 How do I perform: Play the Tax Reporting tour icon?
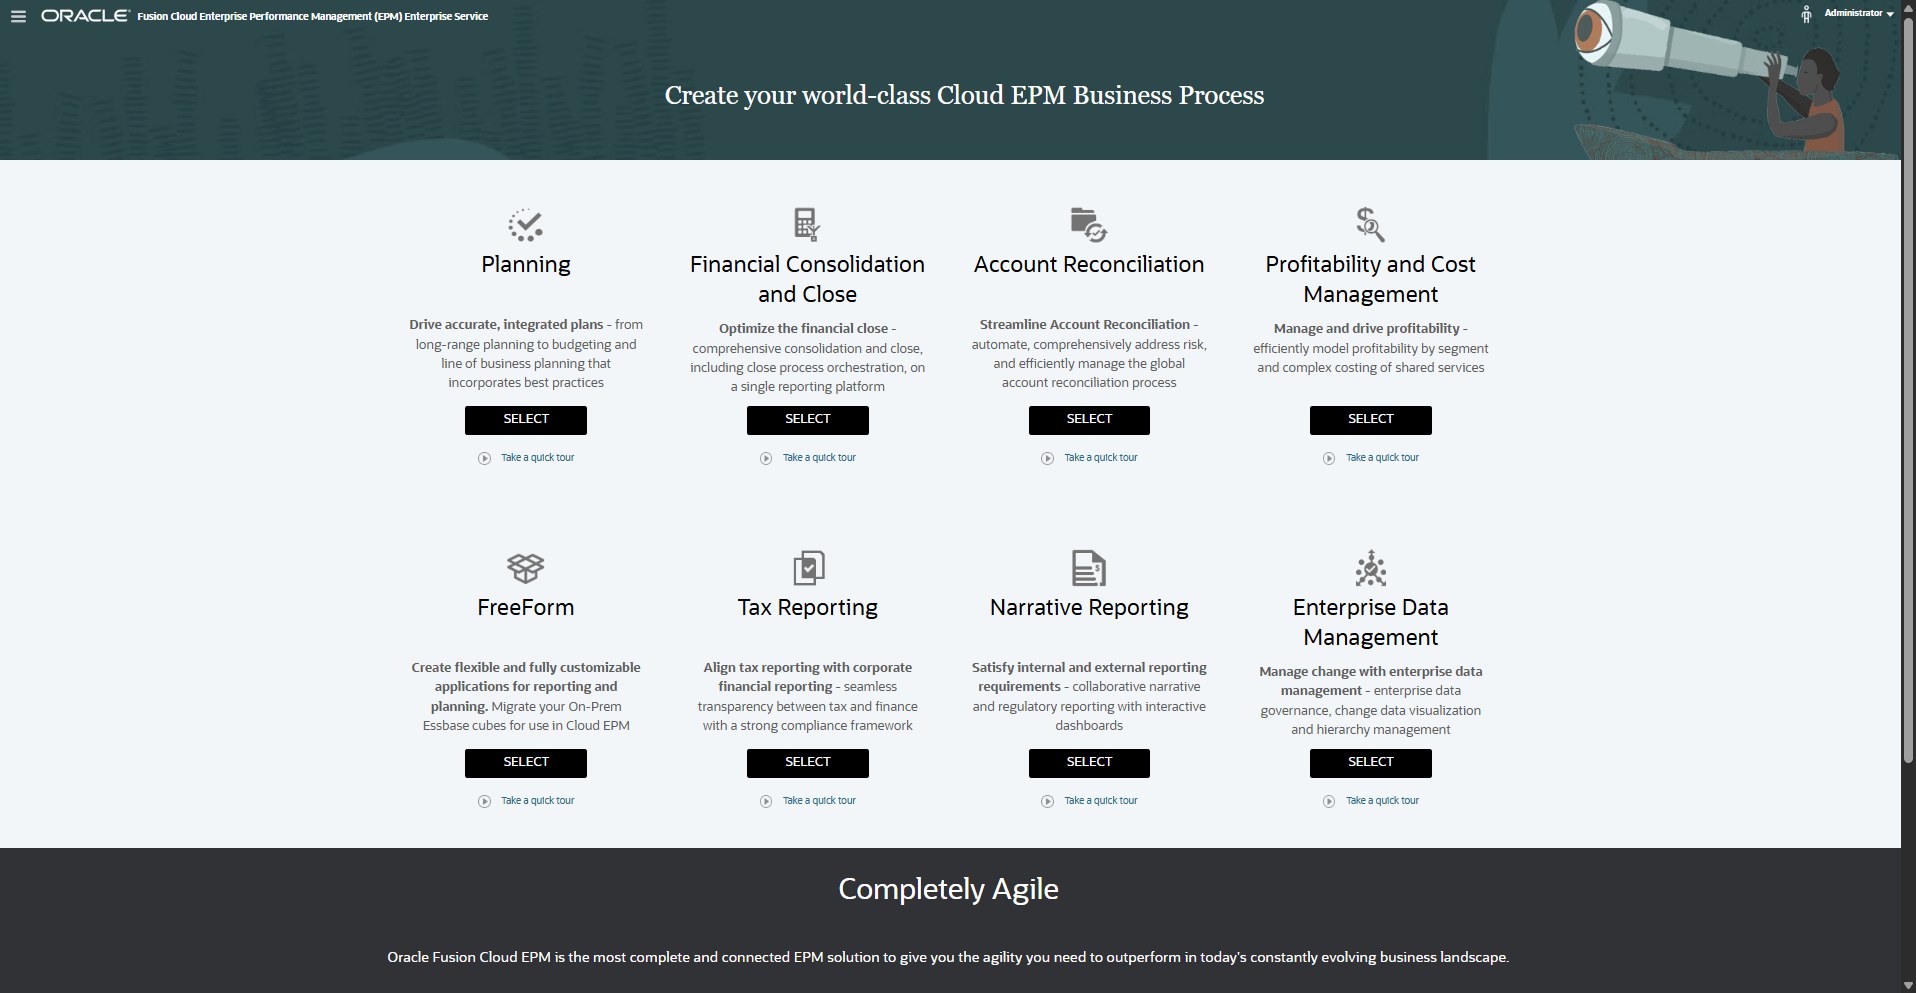point(766,801)
